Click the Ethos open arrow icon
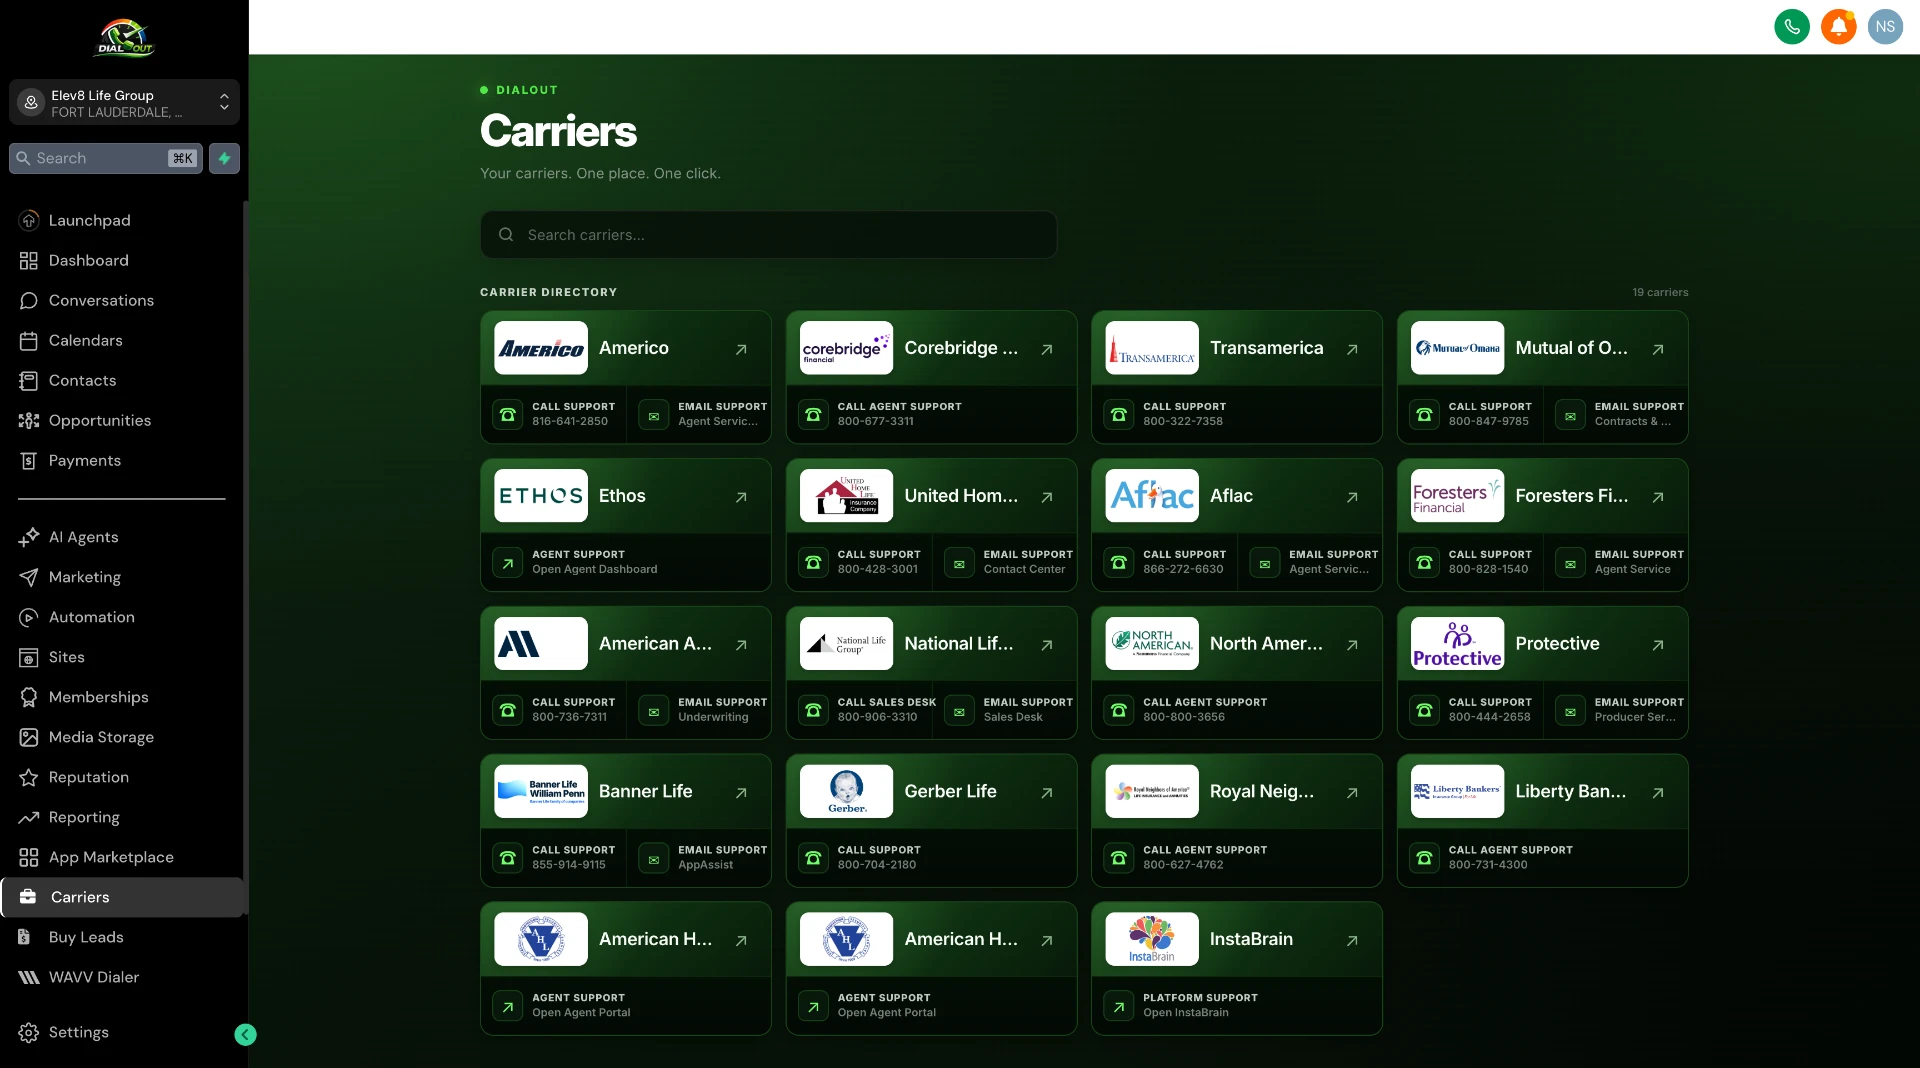The image size is (1920, 1068). 741,497
